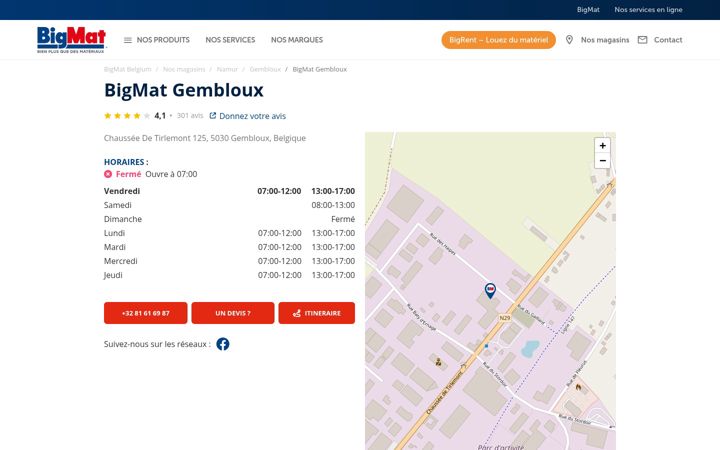Click Ouvre à 07:00 text
This screenshot has width=720, height=450.
[x=171, y=174]
